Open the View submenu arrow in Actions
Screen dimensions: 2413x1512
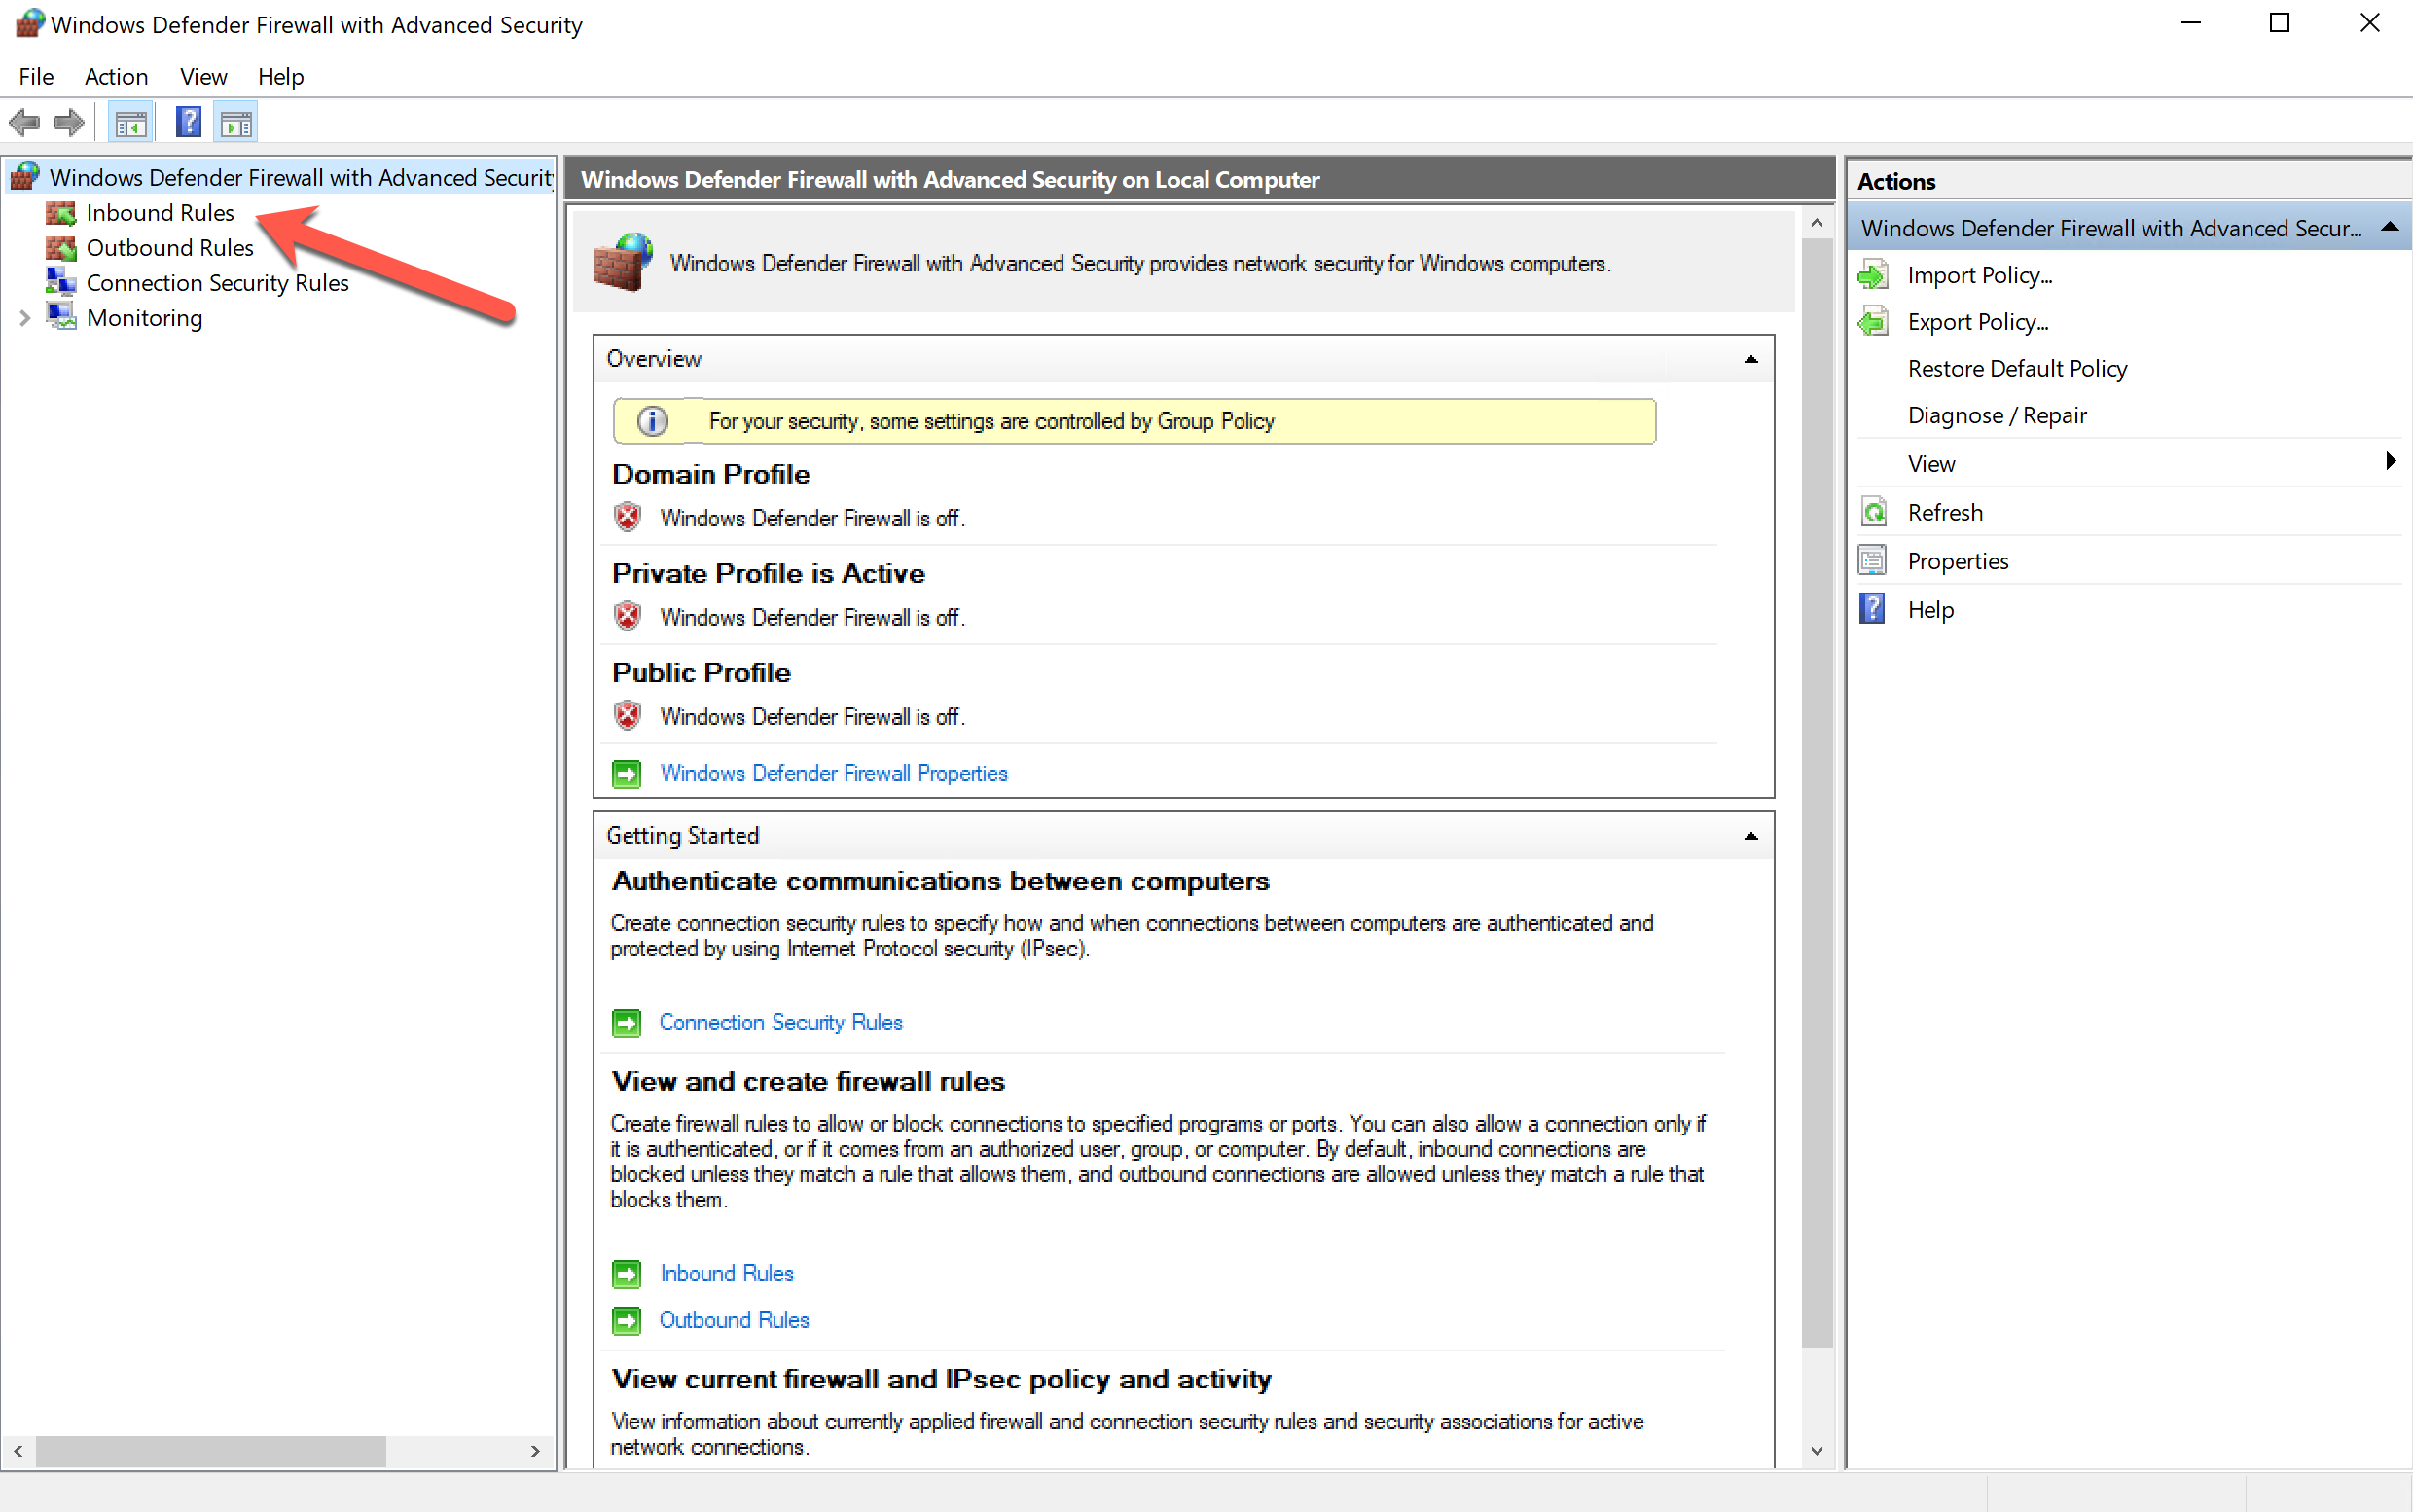(2389, 462)
